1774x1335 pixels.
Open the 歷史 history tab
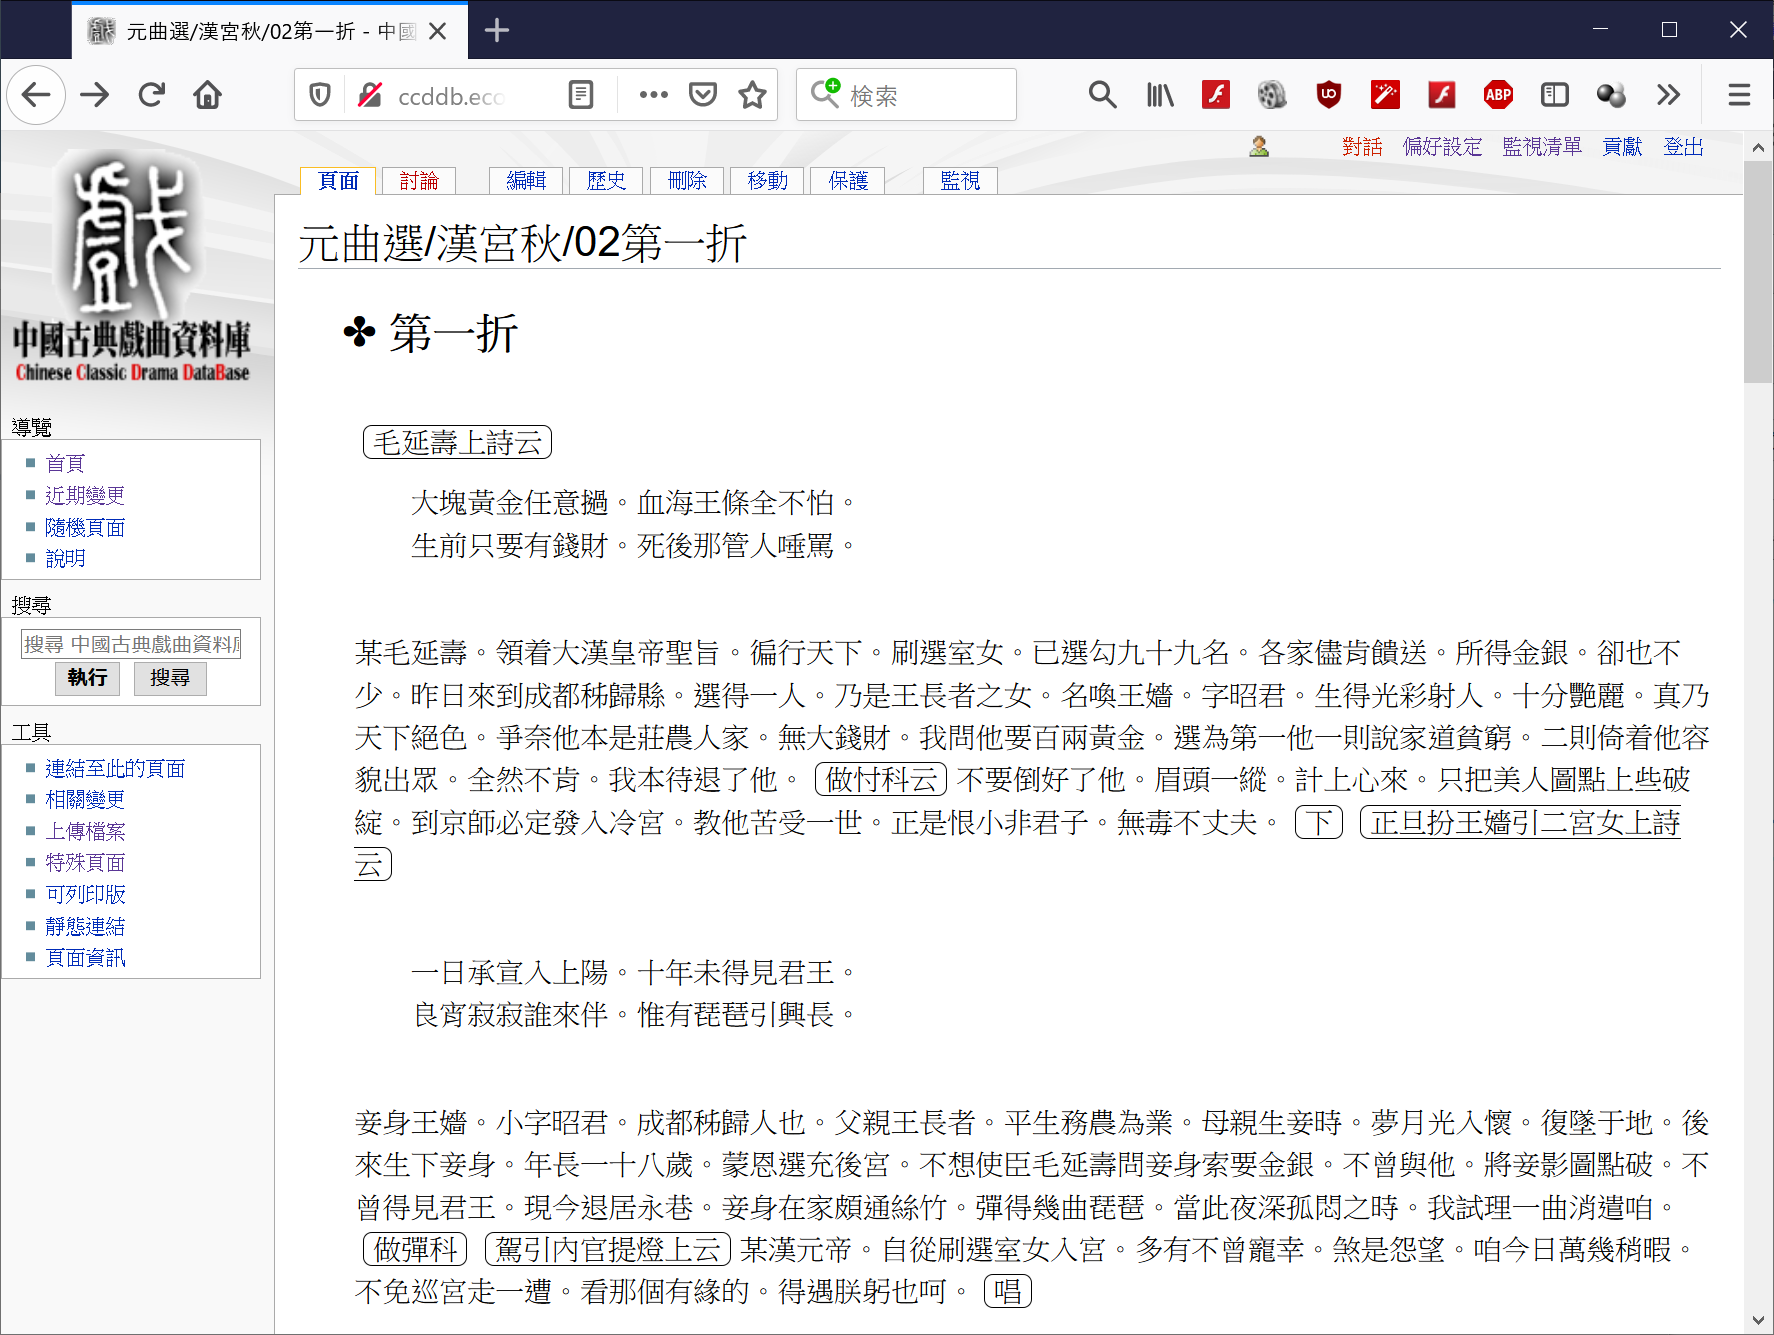coord(606,181)
